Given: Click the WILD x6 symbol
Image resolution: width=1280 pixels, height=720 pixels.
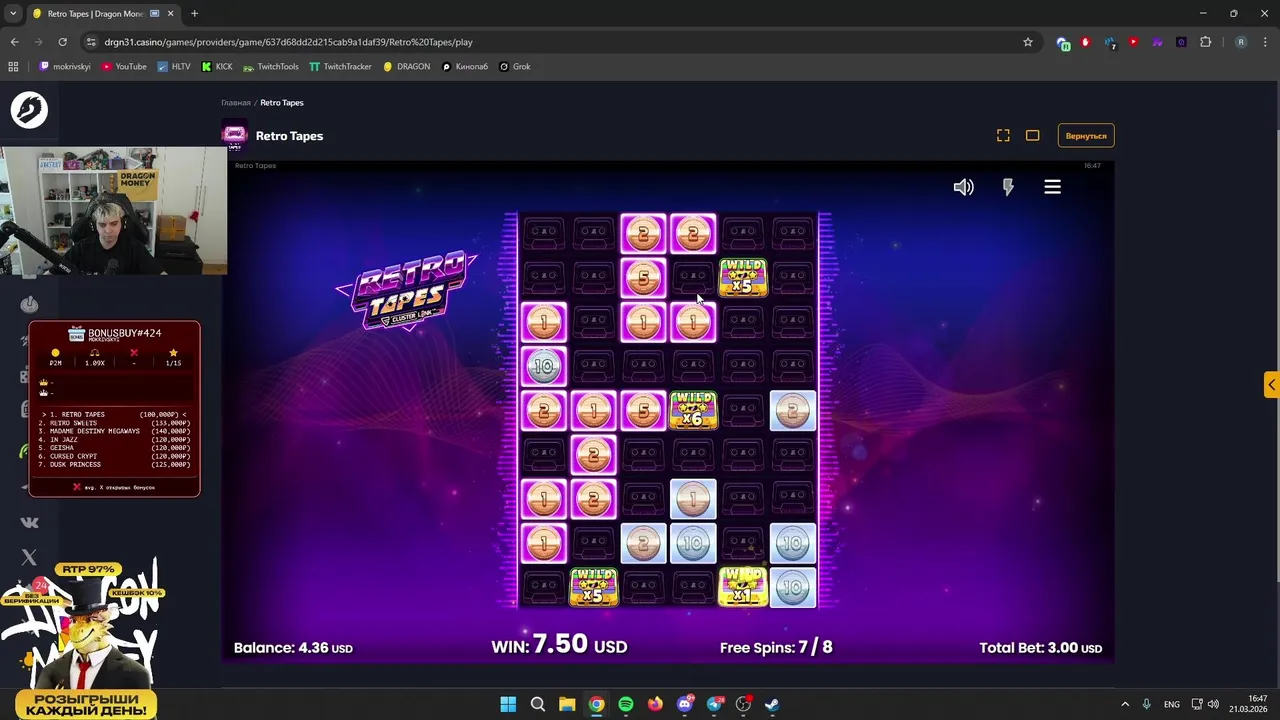Looking at the screenshot, I should [x=693, y=410].
